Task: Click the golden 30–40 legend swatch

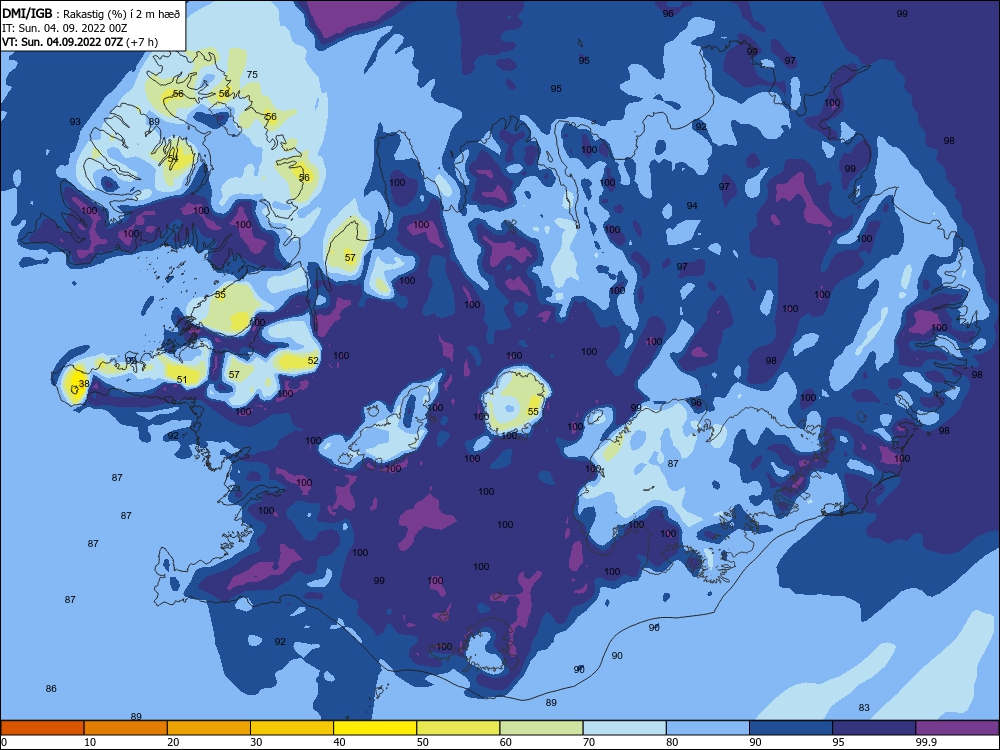Action: click(x=292, y=728)
